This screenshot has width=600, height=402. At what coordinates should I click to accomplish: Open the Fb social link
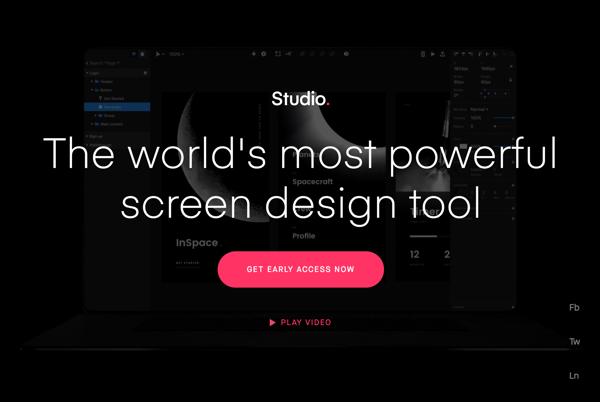tap(574, 308)
